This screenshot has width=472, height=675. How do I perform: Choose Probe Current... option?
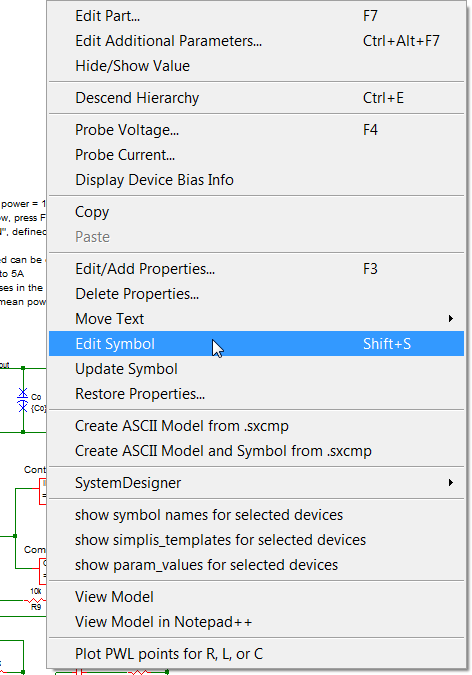[x=256, y=155]
